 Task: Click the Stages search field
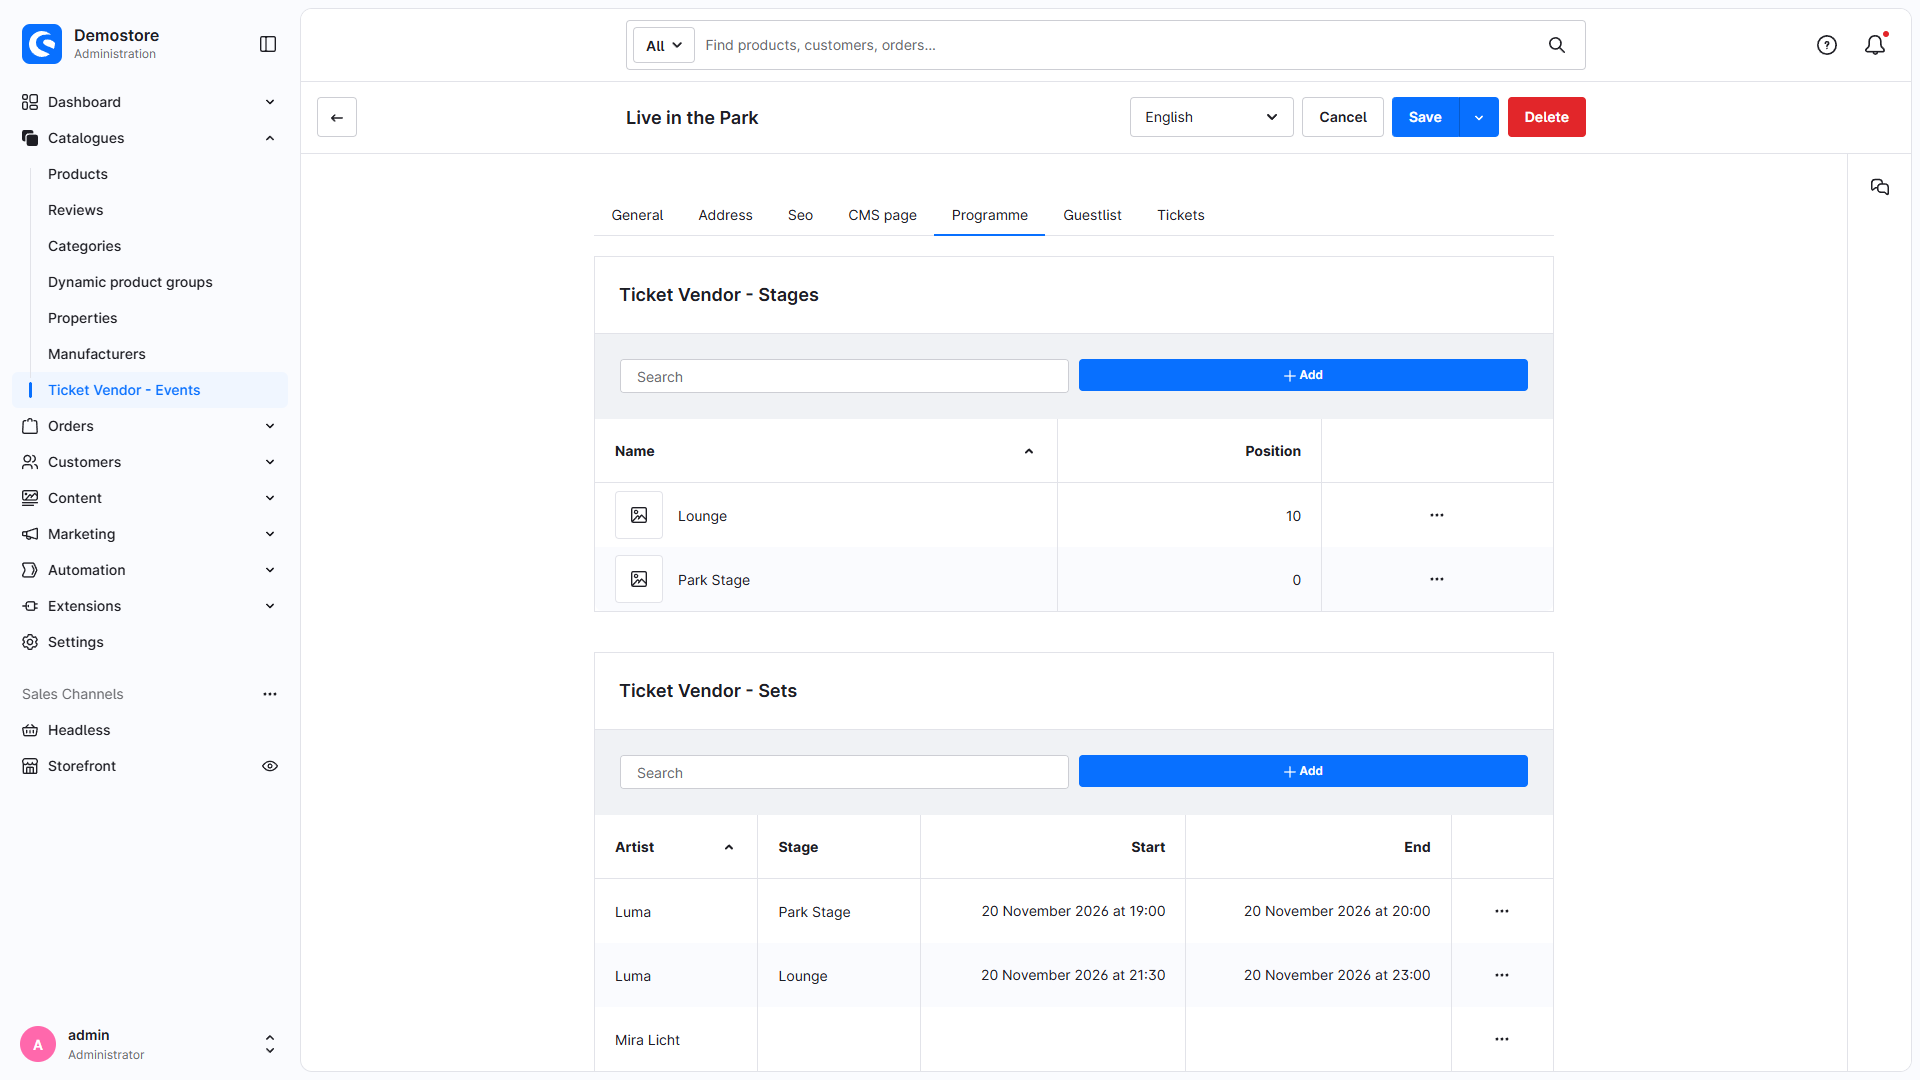tap(844, 376)
